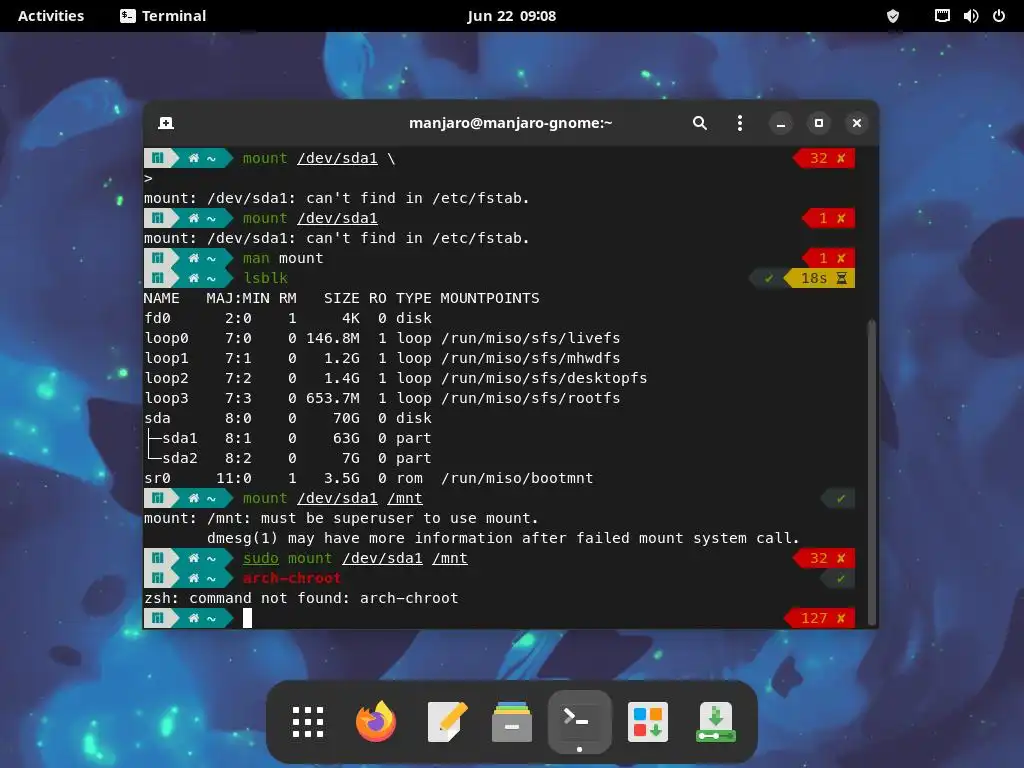The image size is (1024, 768).
Task: Click the 63G size value for sda1
Action: 346,438
